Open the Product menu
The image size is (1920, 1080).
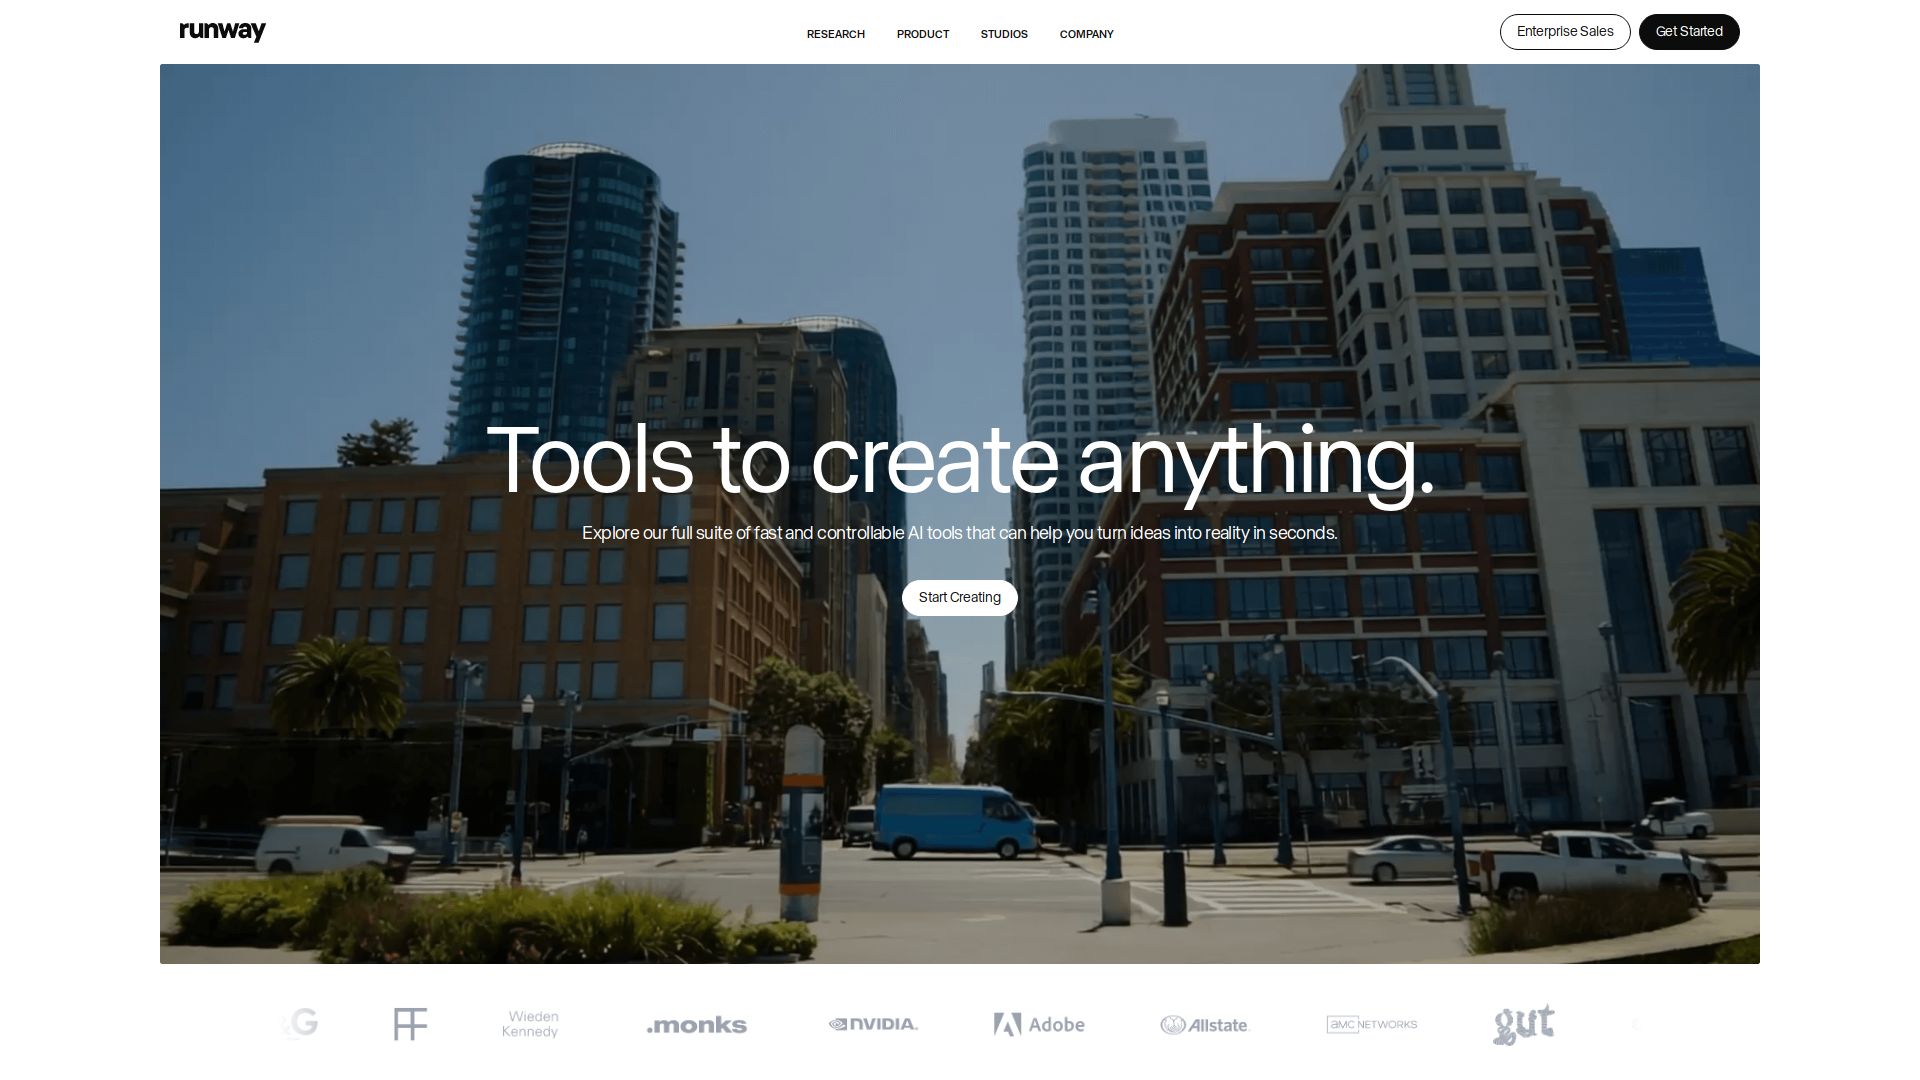[x=922, y=34]
